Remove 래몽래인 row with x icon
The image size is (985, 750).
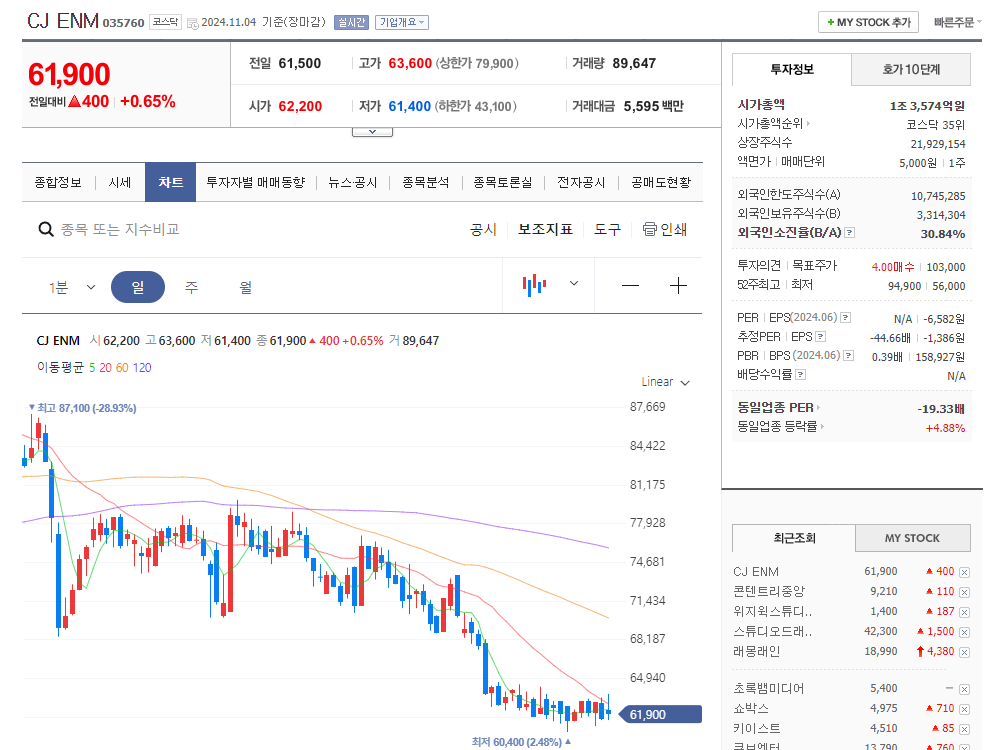coord(964,652)
